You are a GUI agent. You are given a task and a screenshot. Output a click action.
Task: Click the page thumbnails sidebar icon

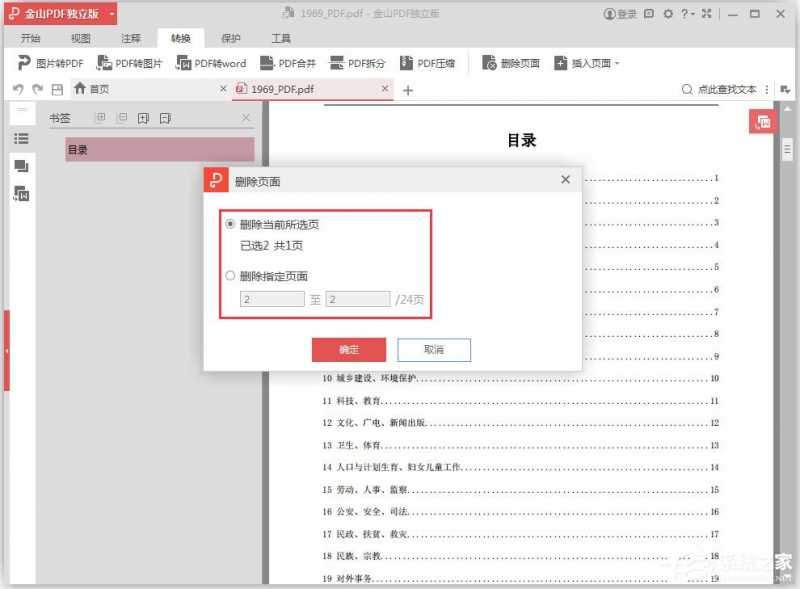21,166
